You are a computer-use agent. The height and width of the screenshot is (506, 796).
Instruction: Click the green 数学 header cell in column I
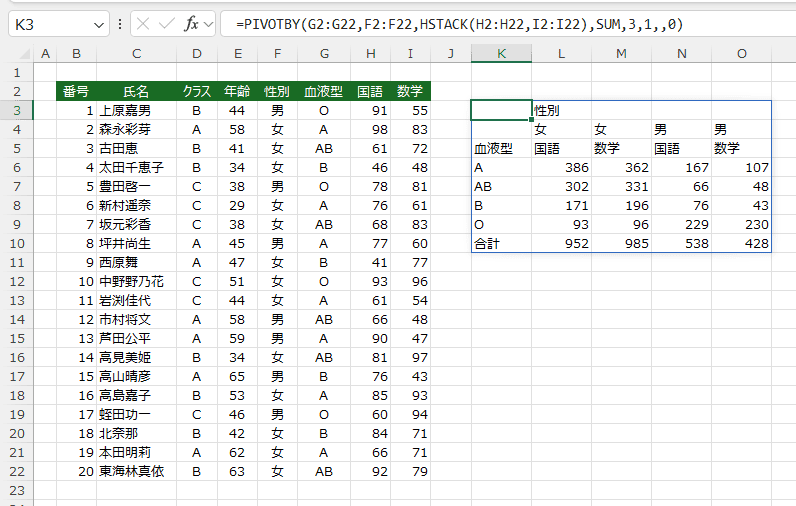410,91
